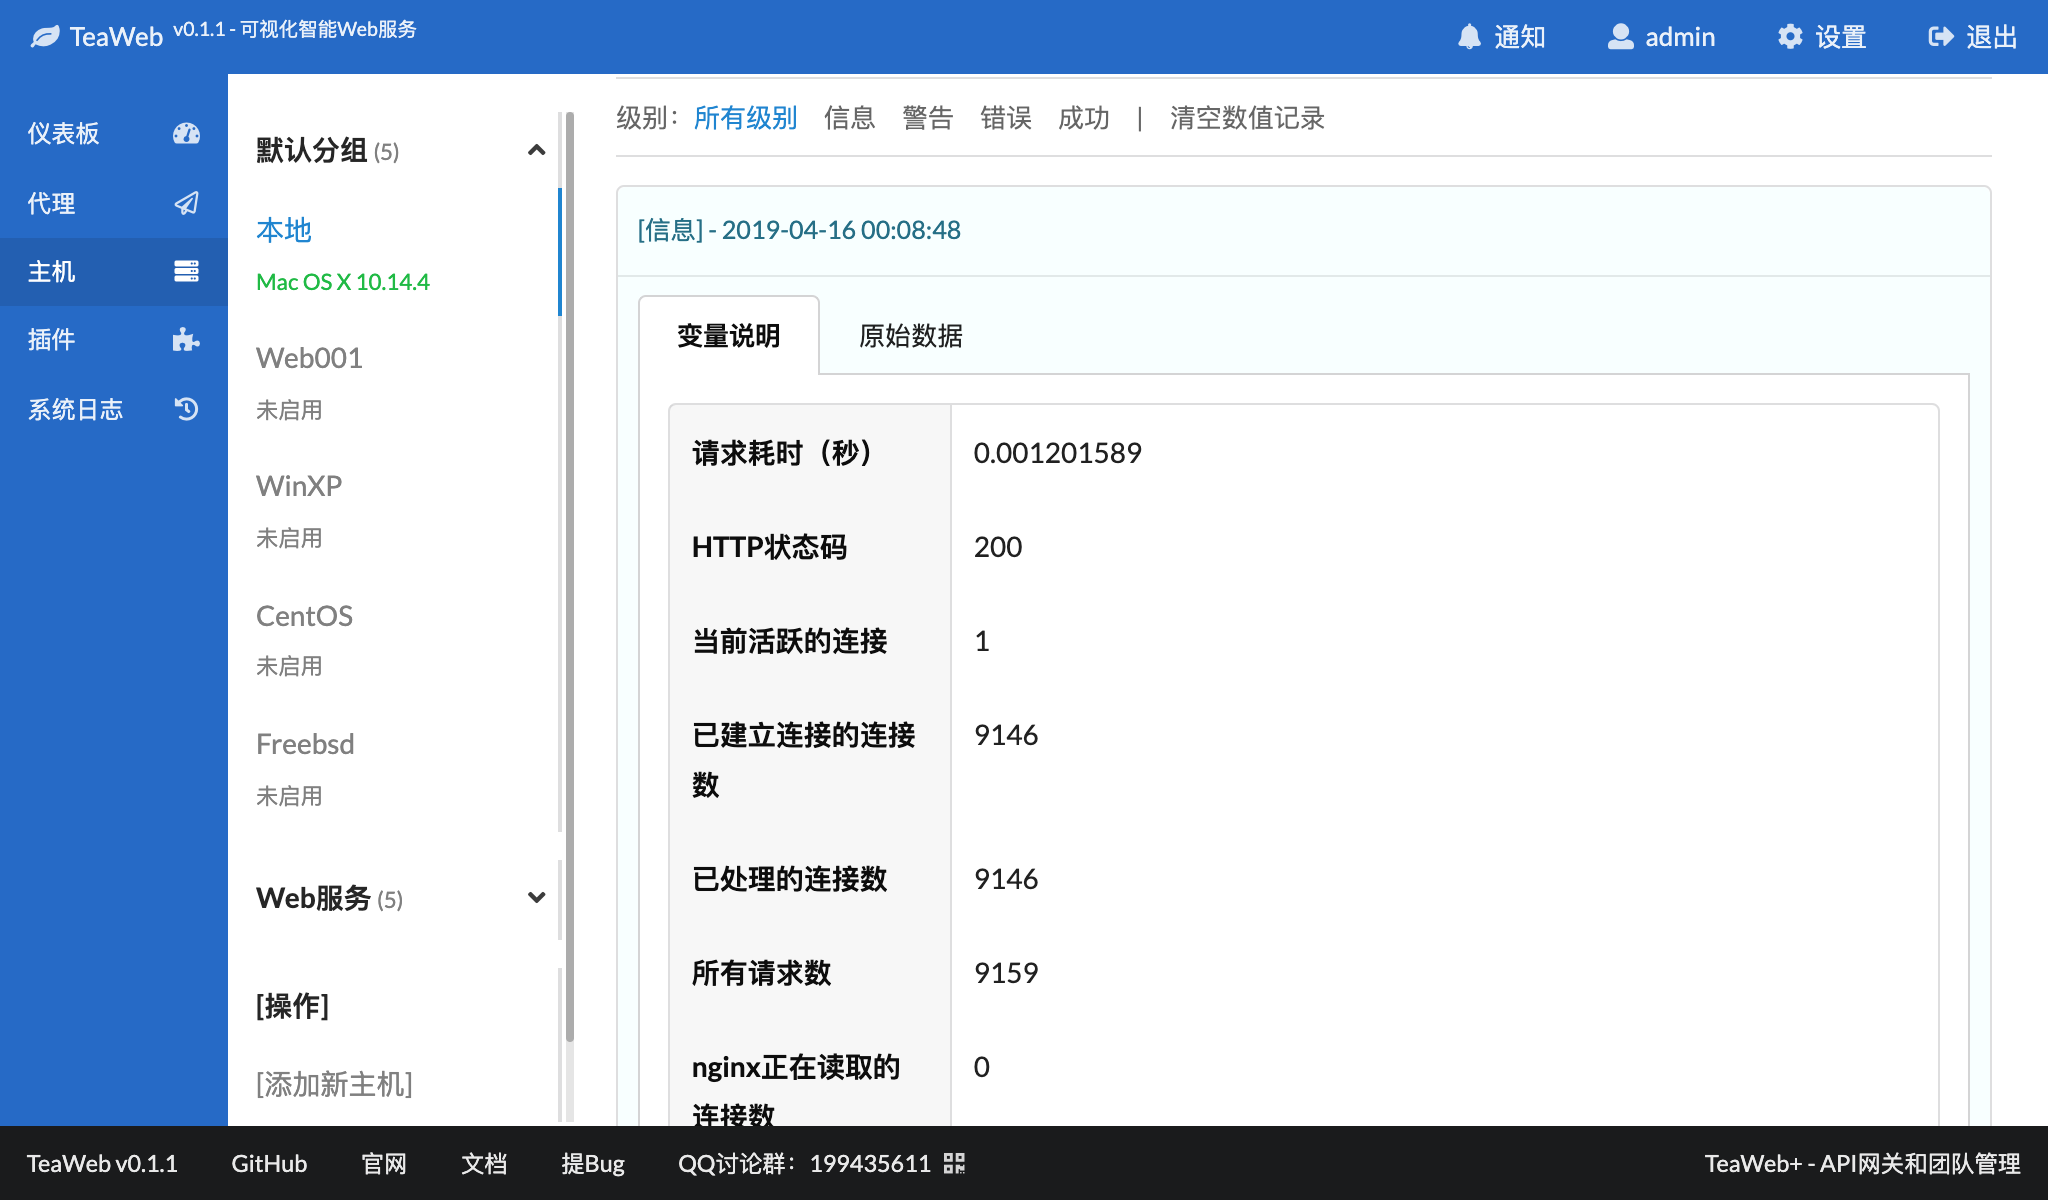Click TeaWeb v0.1.1 in footer
The image size is (2048, 1200).
(102, 1163)
